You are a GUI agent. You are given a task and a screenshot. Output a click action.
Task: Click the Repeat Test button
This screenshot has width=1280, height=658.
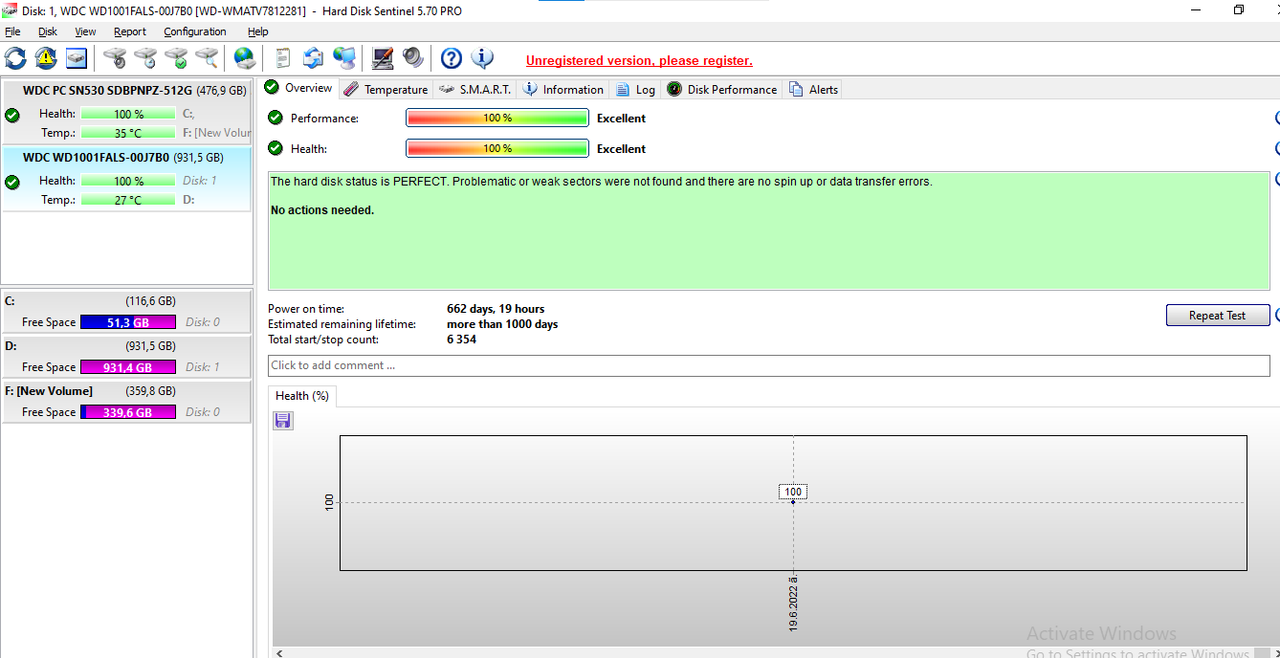point(1217,315)
